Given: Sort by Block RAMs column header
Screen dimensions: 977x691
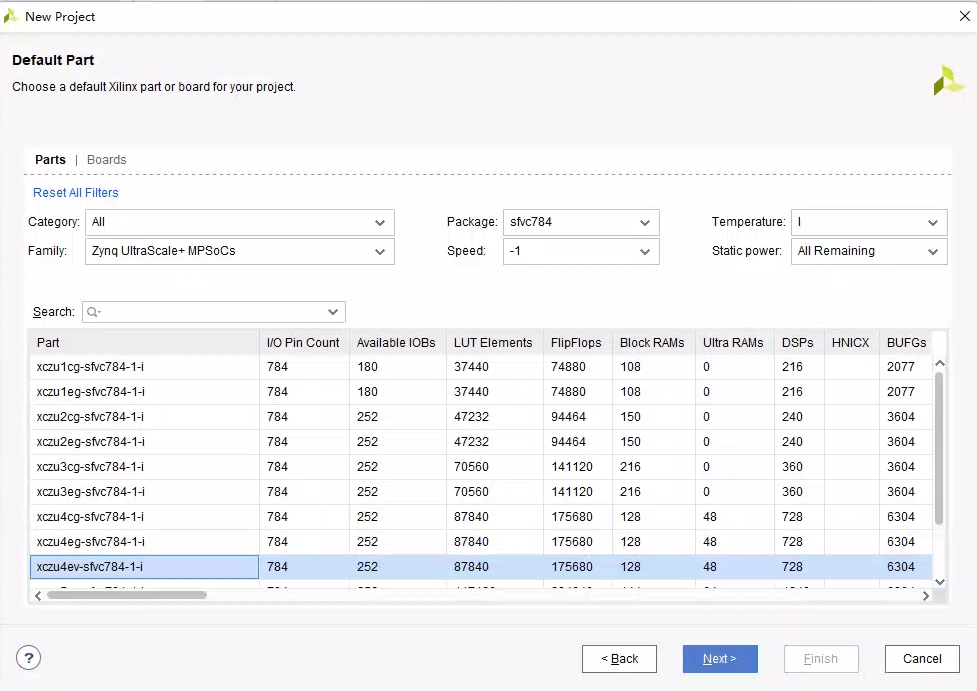Looking at the screenshot, I should coord(654,343).
